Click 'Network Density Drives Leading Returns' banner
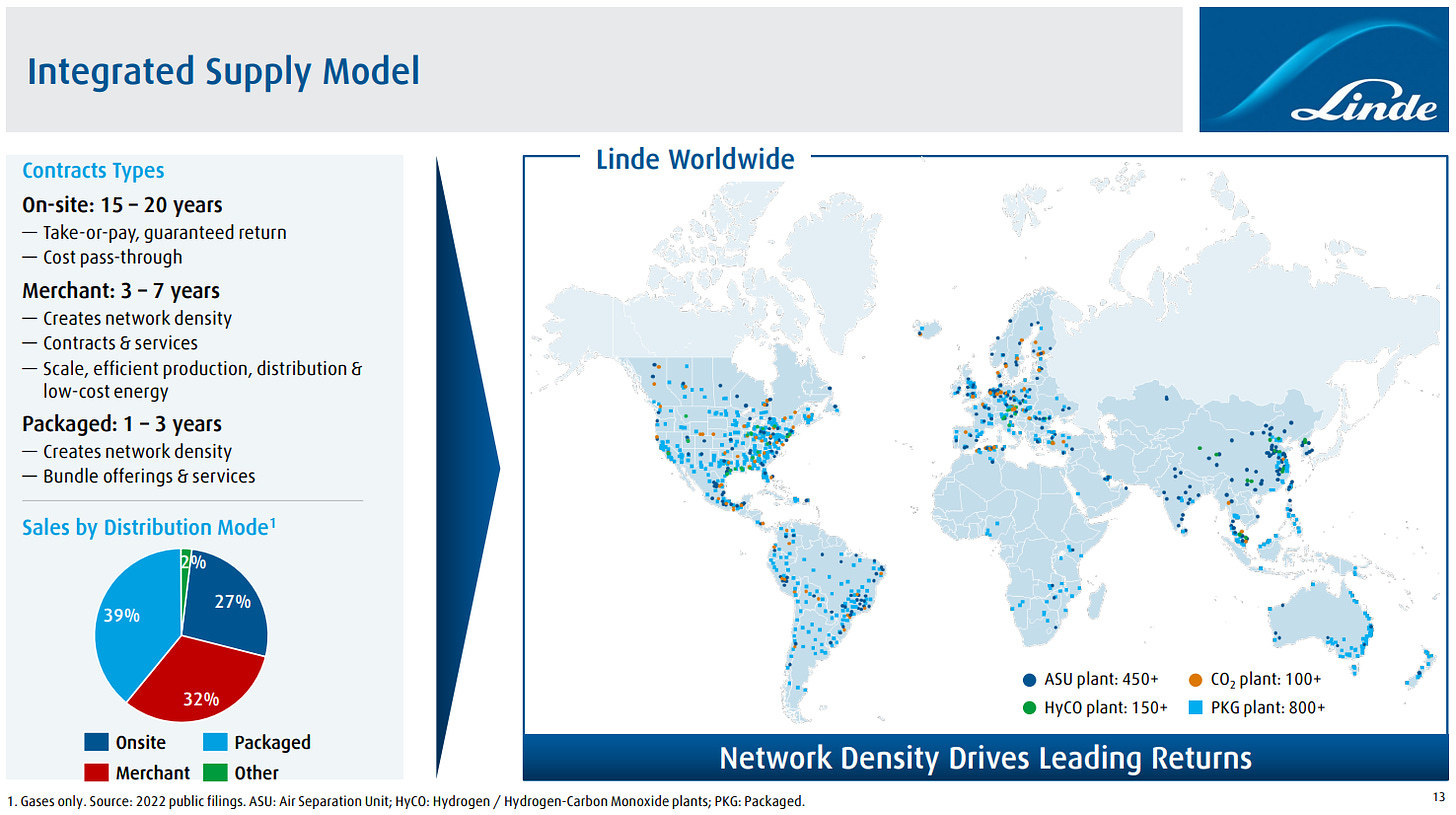This screenshot has width=1456, height=815. [x=985, y=758]
